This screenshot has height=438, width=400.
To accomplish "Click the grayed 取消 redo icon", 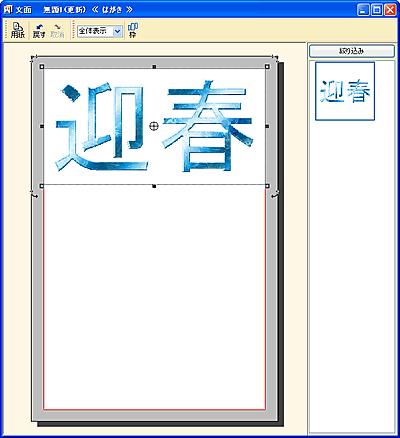I will [x=57, y=30].
